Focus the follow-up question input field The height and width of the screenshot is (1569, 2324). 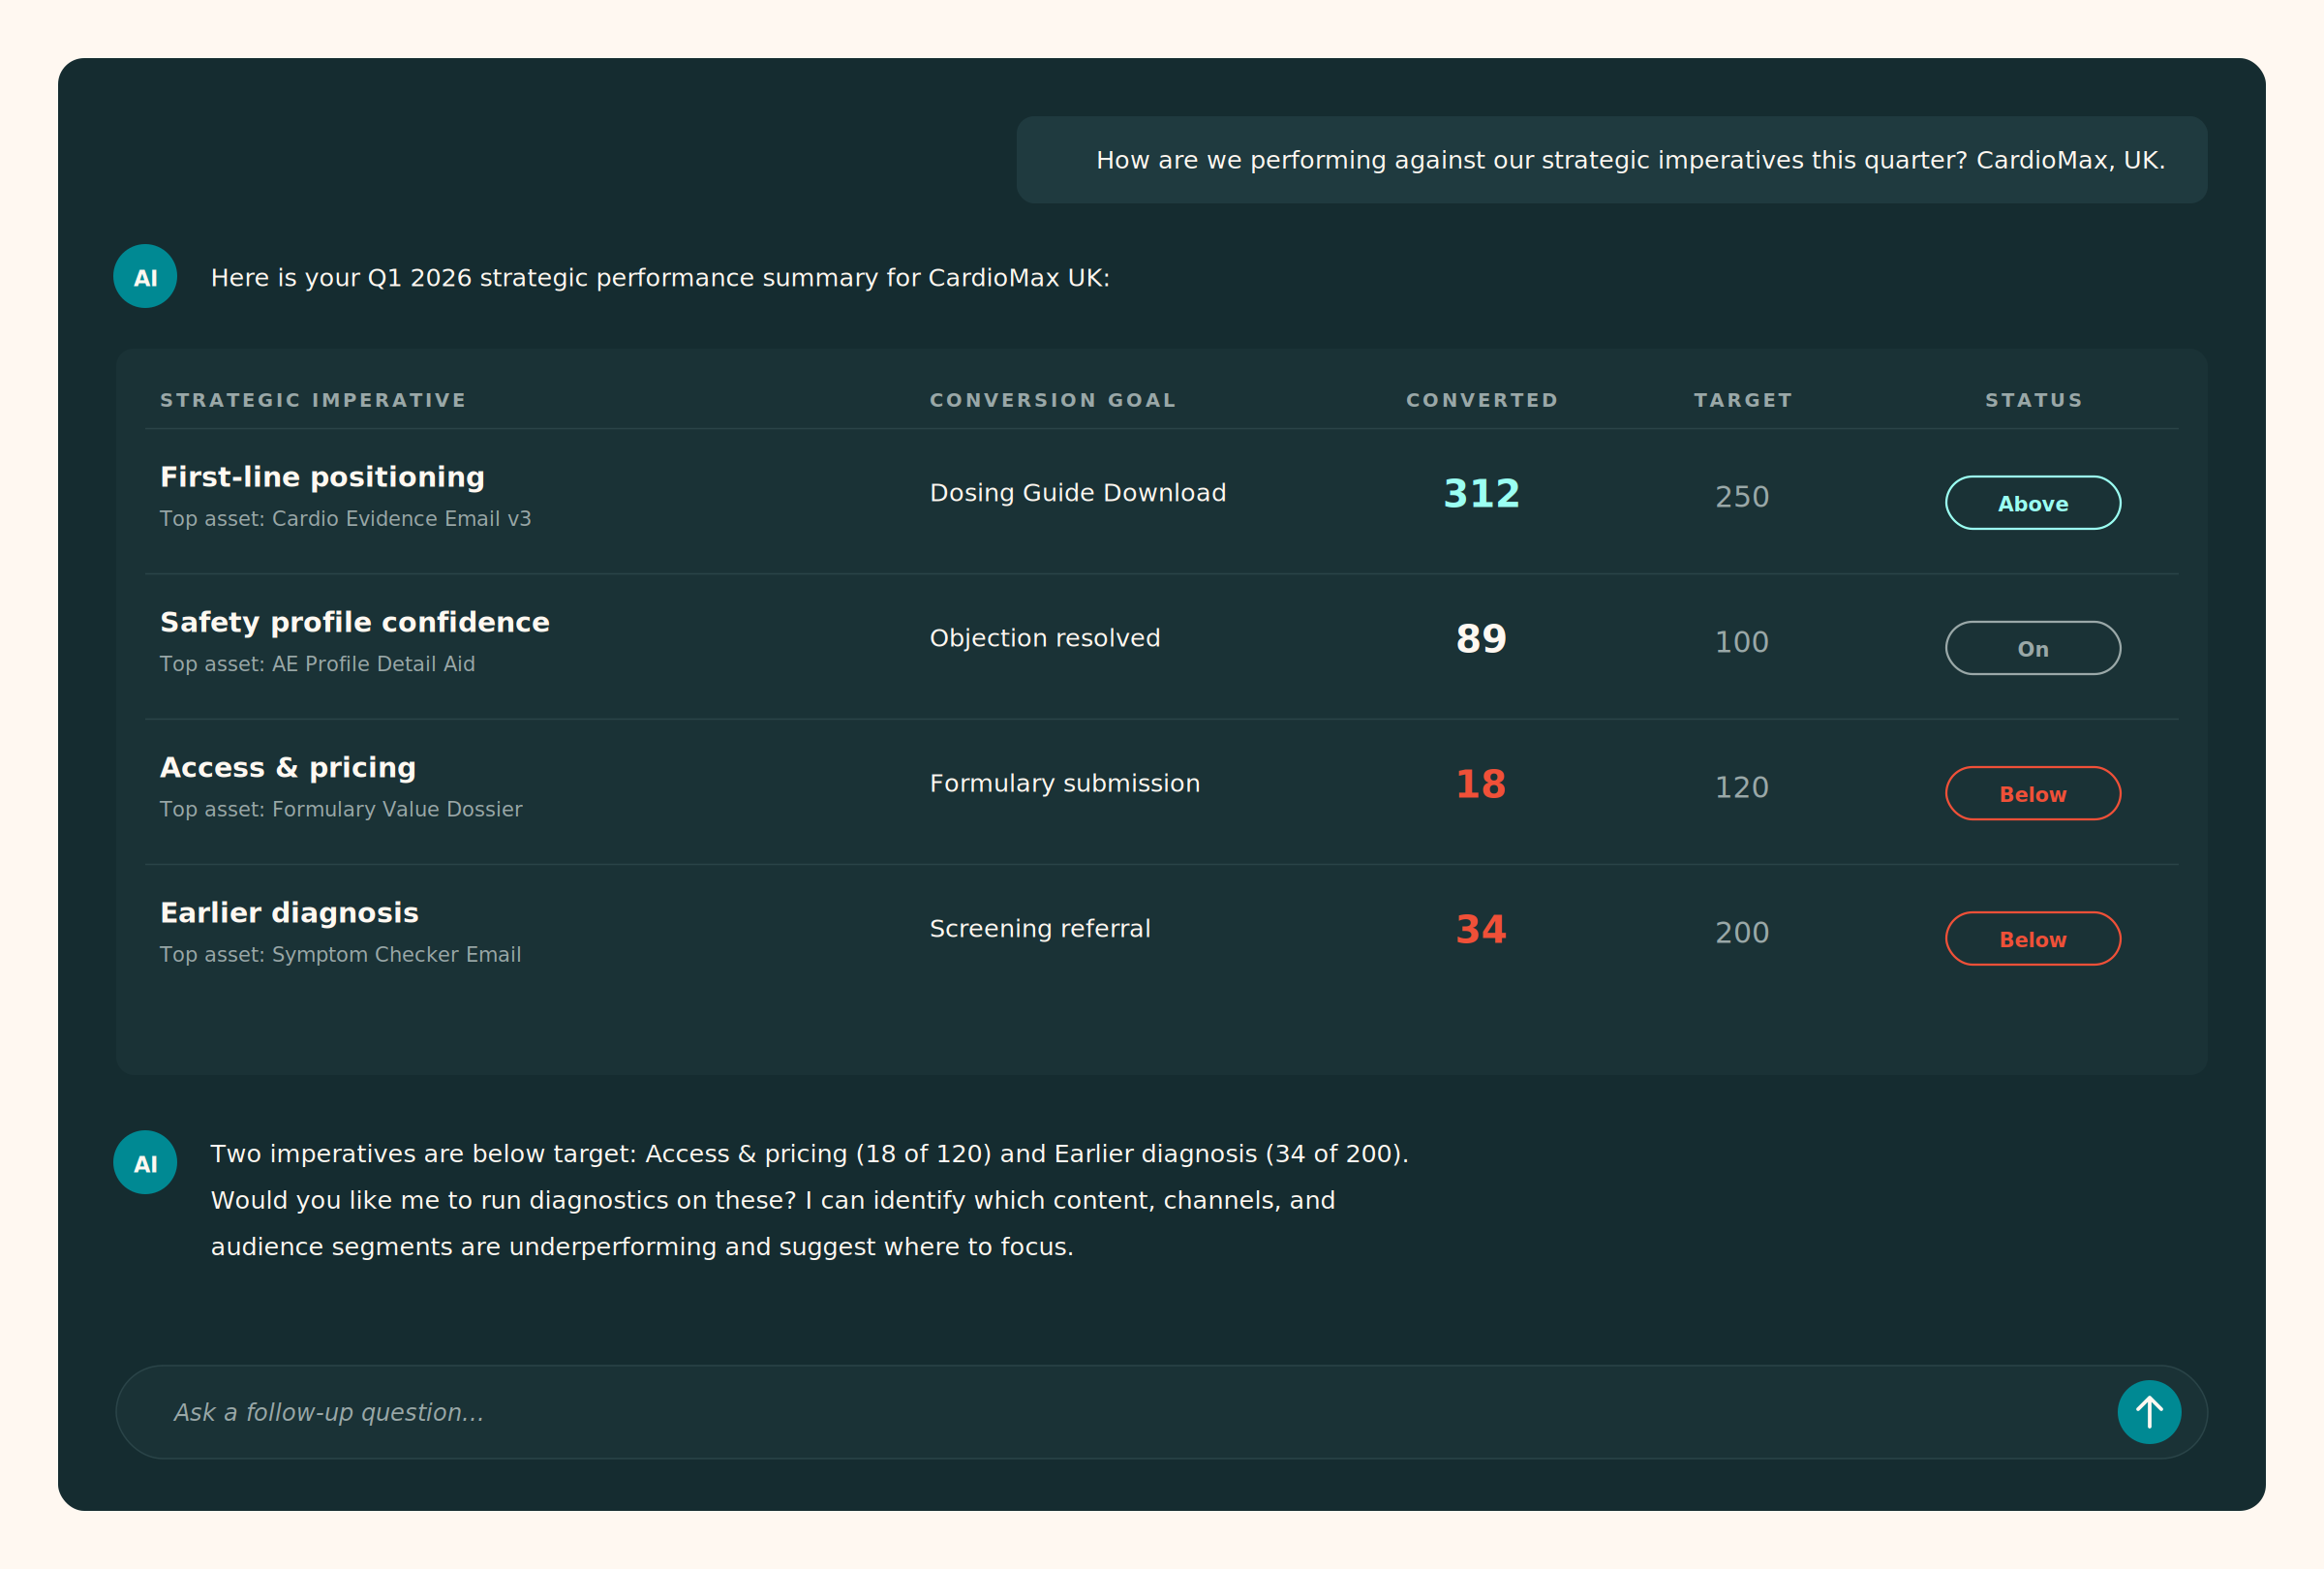[1161, 1412]
